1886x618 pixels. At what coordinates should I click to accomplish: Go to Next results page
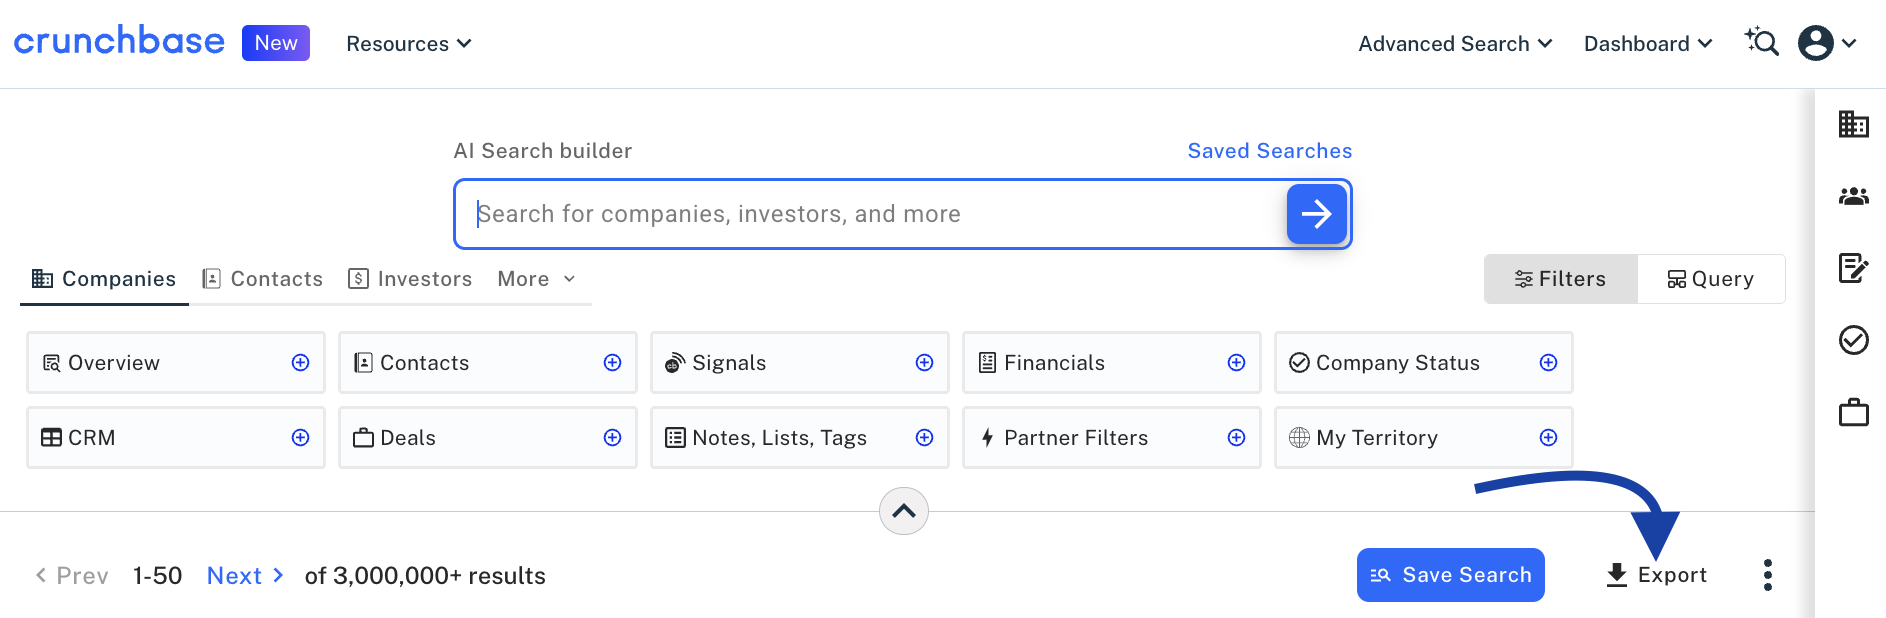(x=245, y=576)
